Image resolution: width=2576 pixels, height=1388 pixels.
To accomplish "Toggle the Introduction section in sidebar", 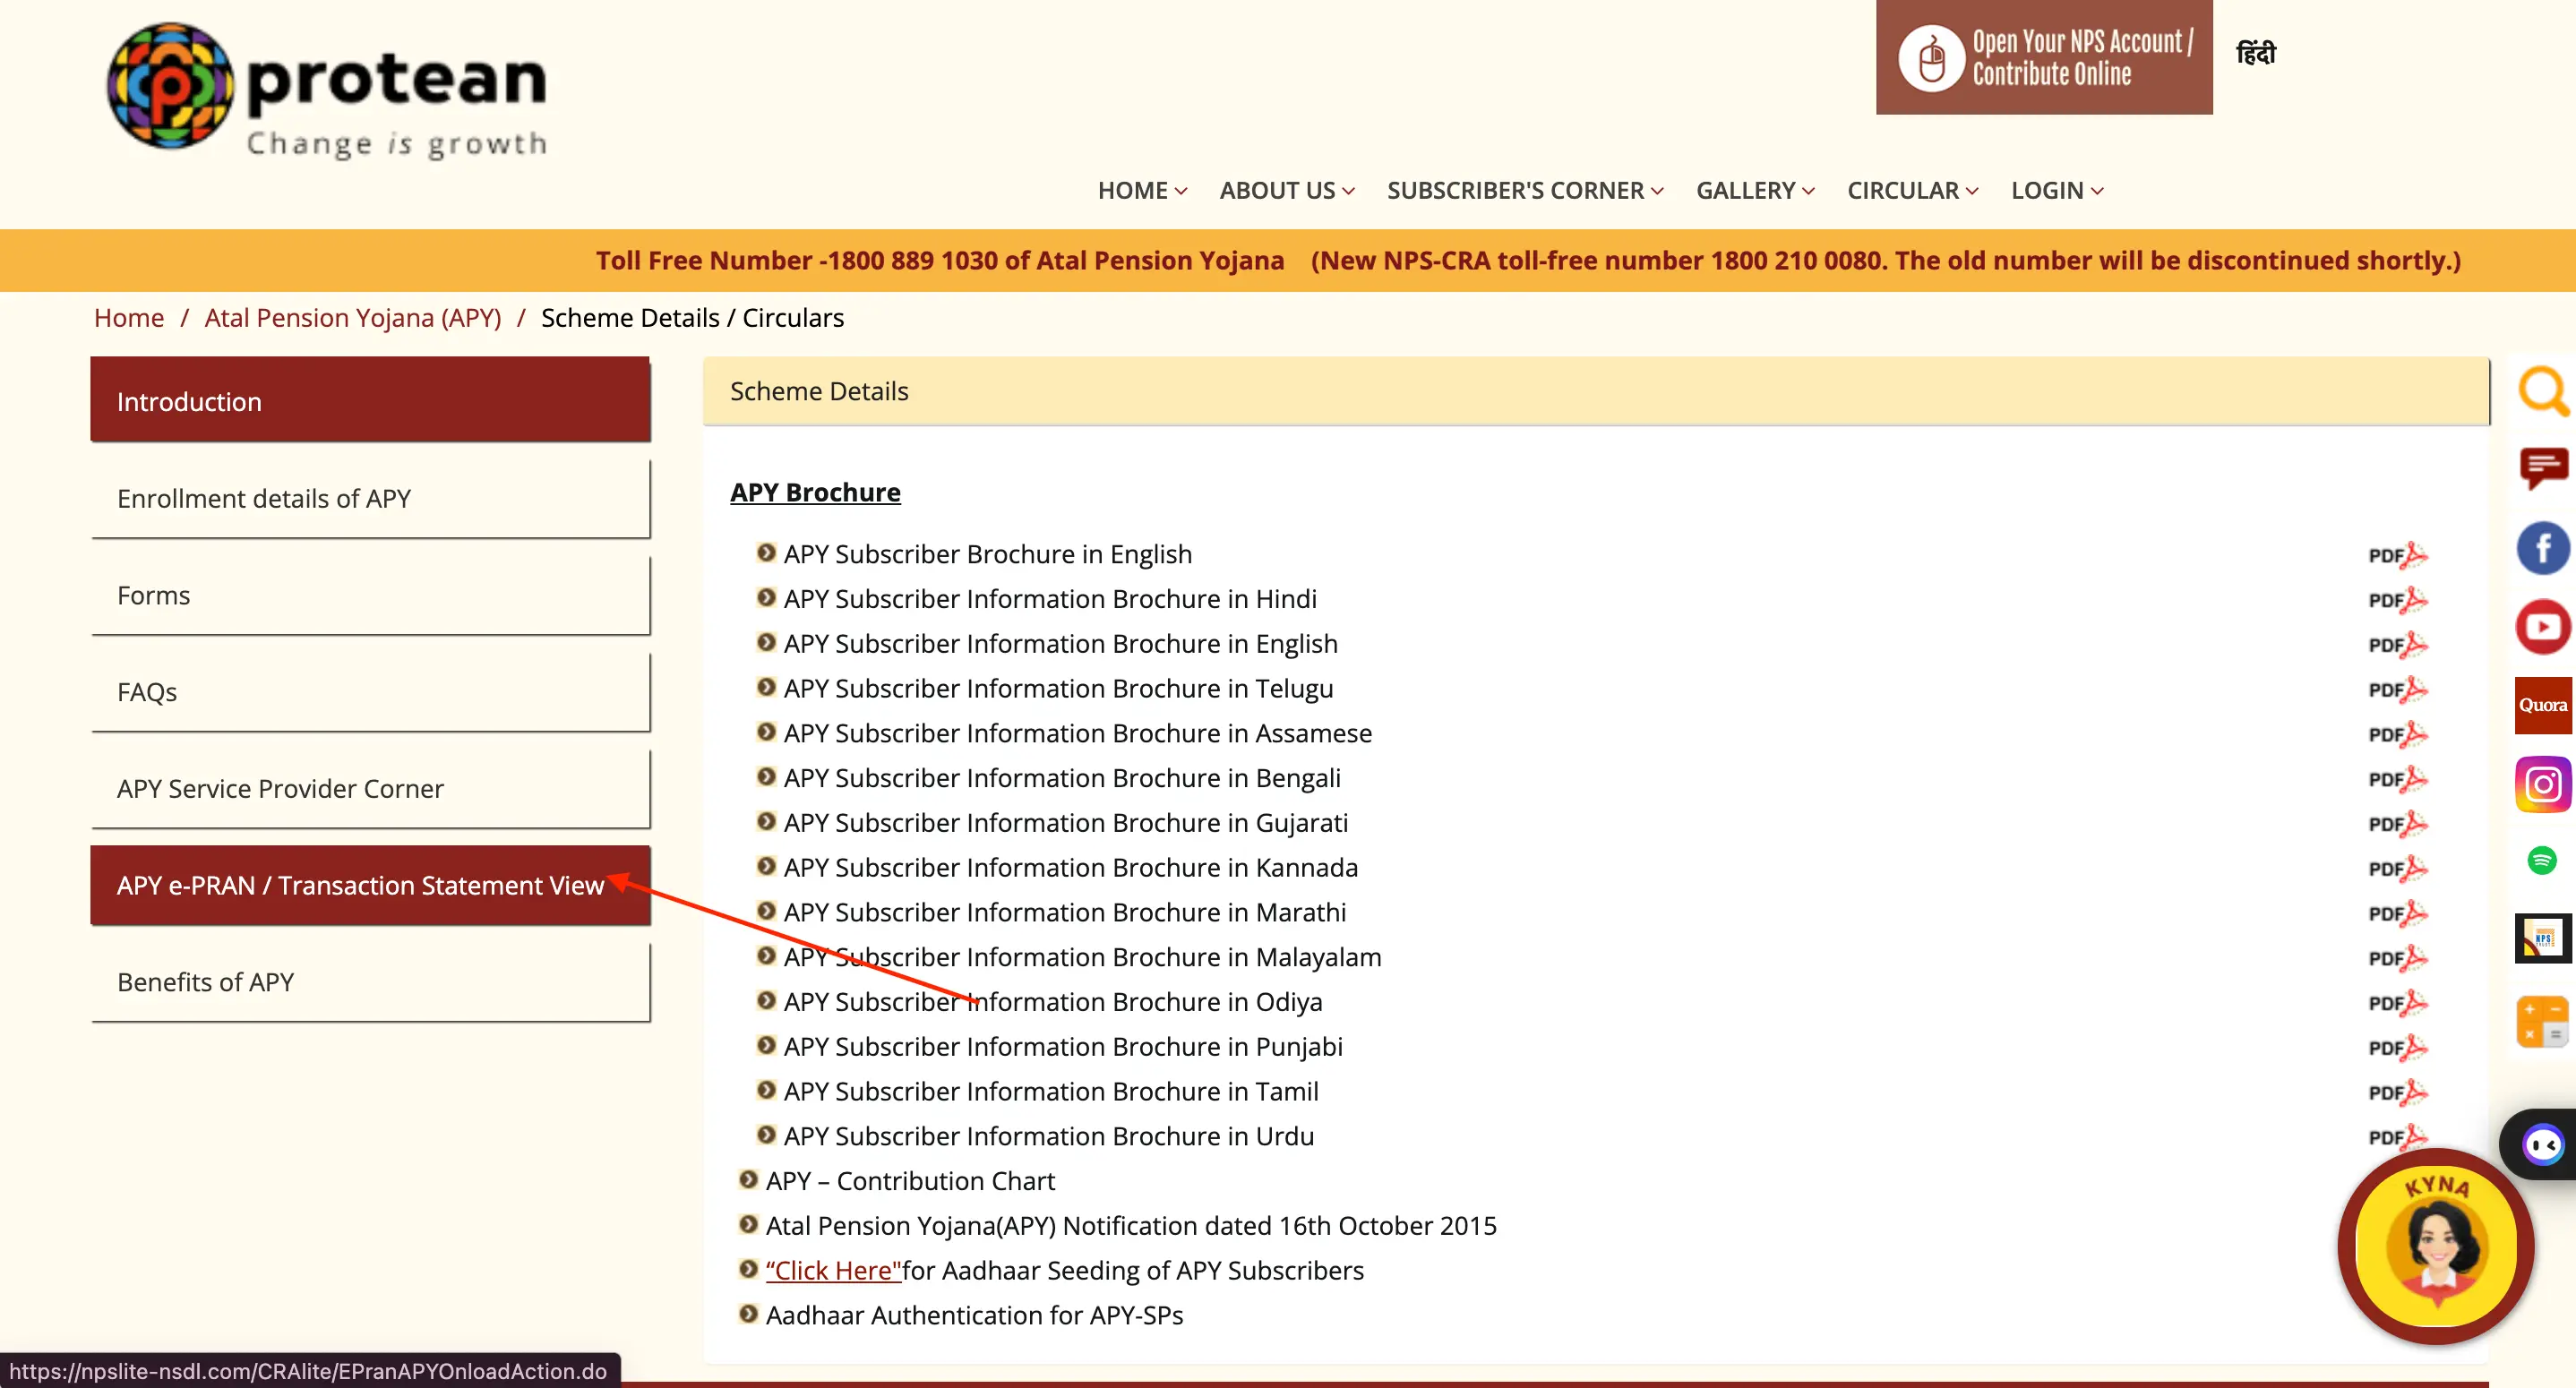I will [369, 400].
